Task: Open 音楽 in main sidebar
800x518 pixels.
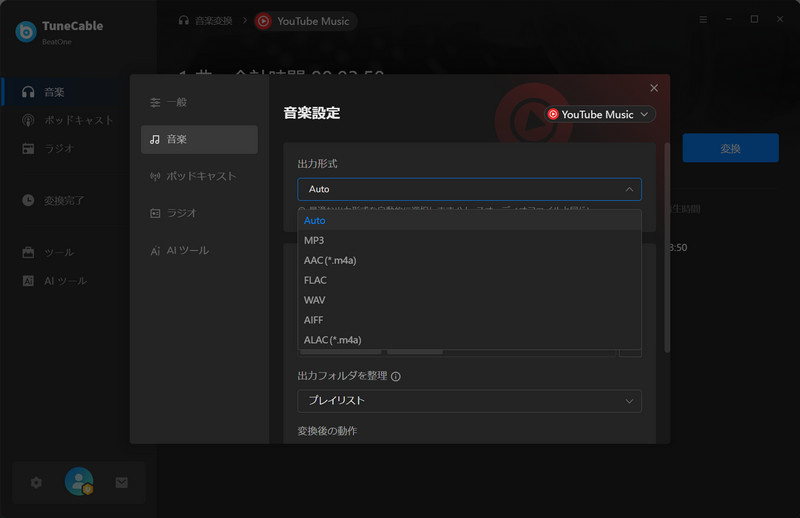Action: pyautogui.click(x=66, y=92)
